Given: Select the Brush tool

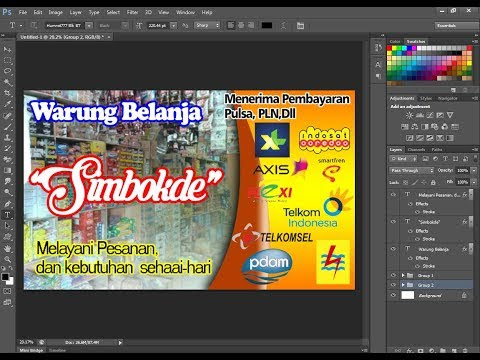Looking at the screenshot, I should click(x=7, y=126).
